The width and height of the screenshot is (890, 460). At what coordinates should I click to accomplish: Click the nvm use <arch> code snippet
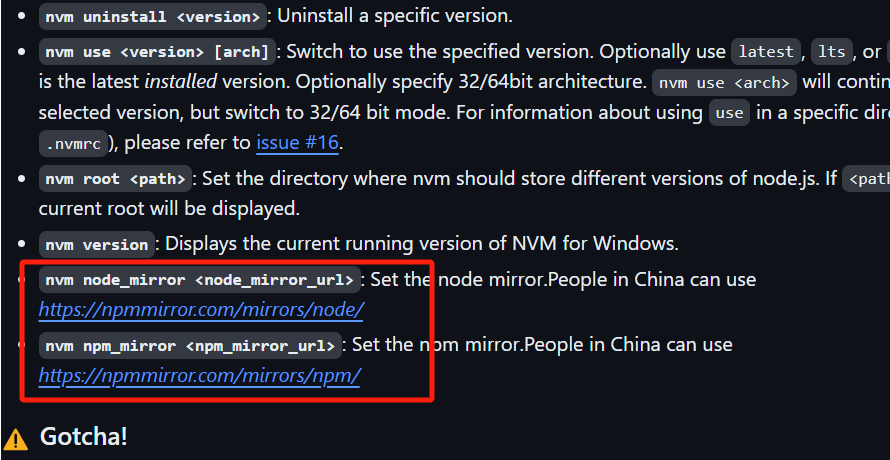[725, 83]
